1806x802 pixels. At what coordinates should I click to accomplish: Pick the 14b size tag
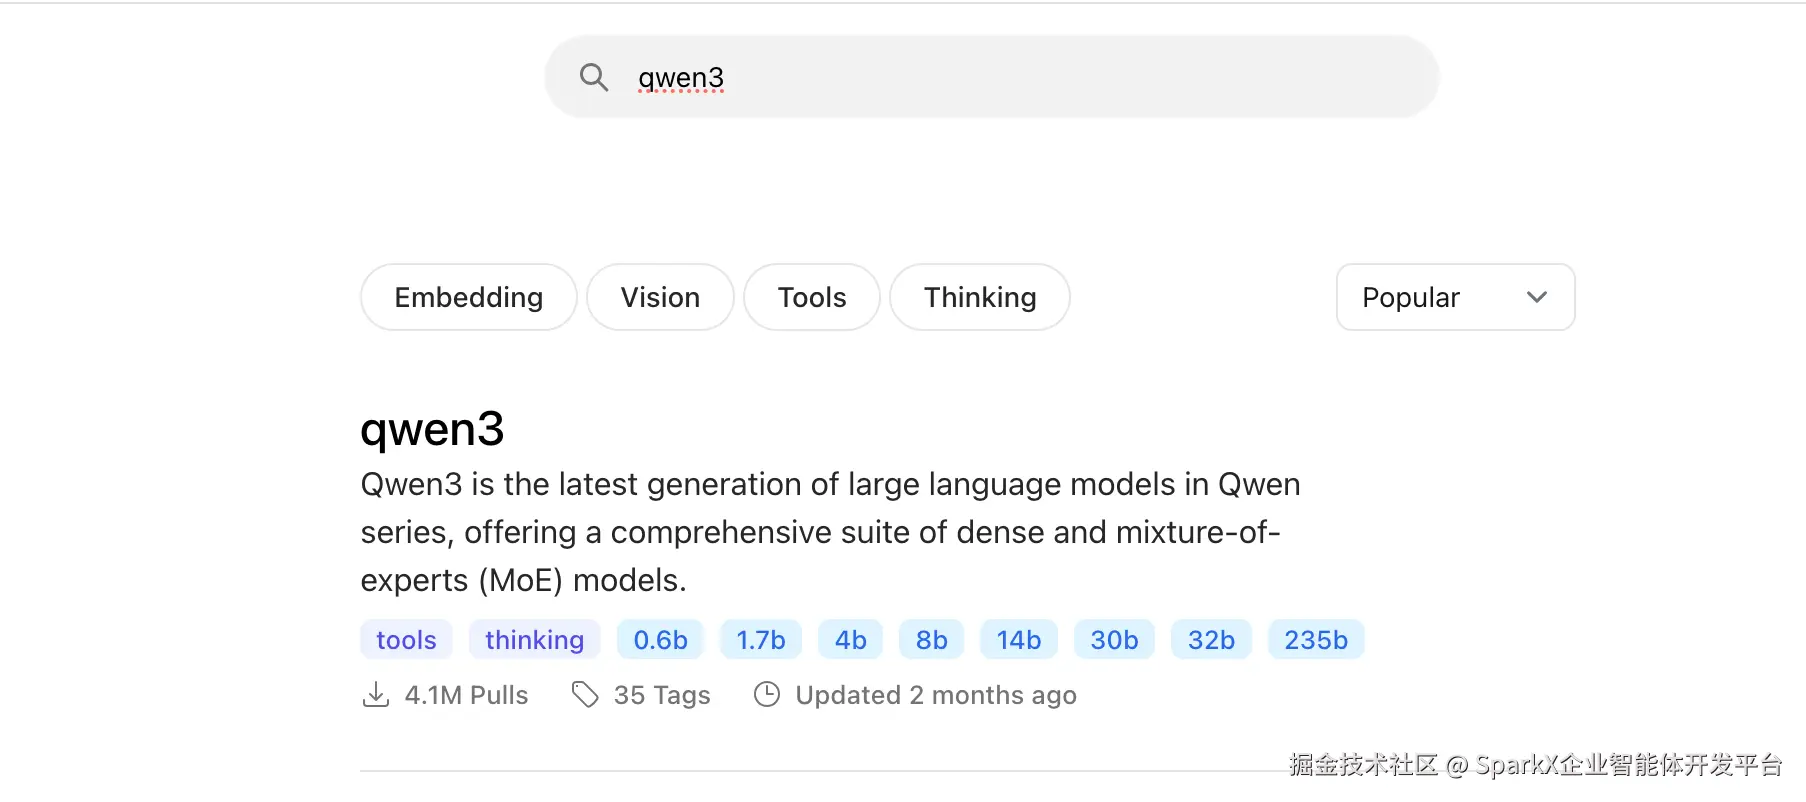click(x=1018, y=640)
